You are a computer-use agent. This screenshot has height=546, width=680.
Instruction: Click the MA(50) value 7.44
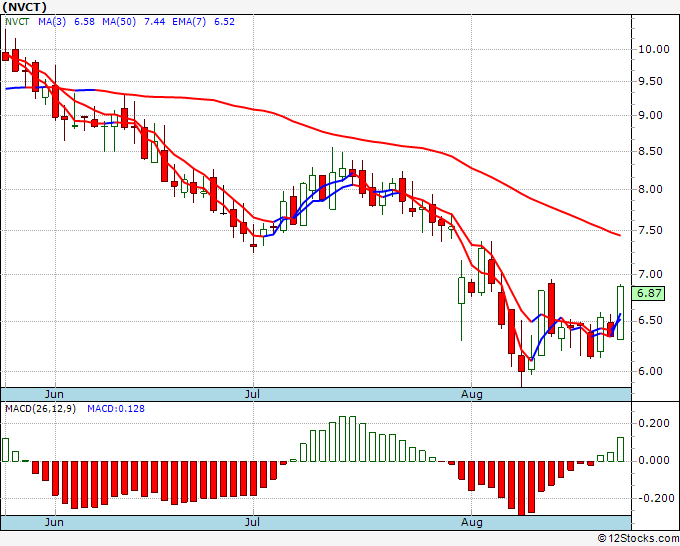(x=154, y=22)
